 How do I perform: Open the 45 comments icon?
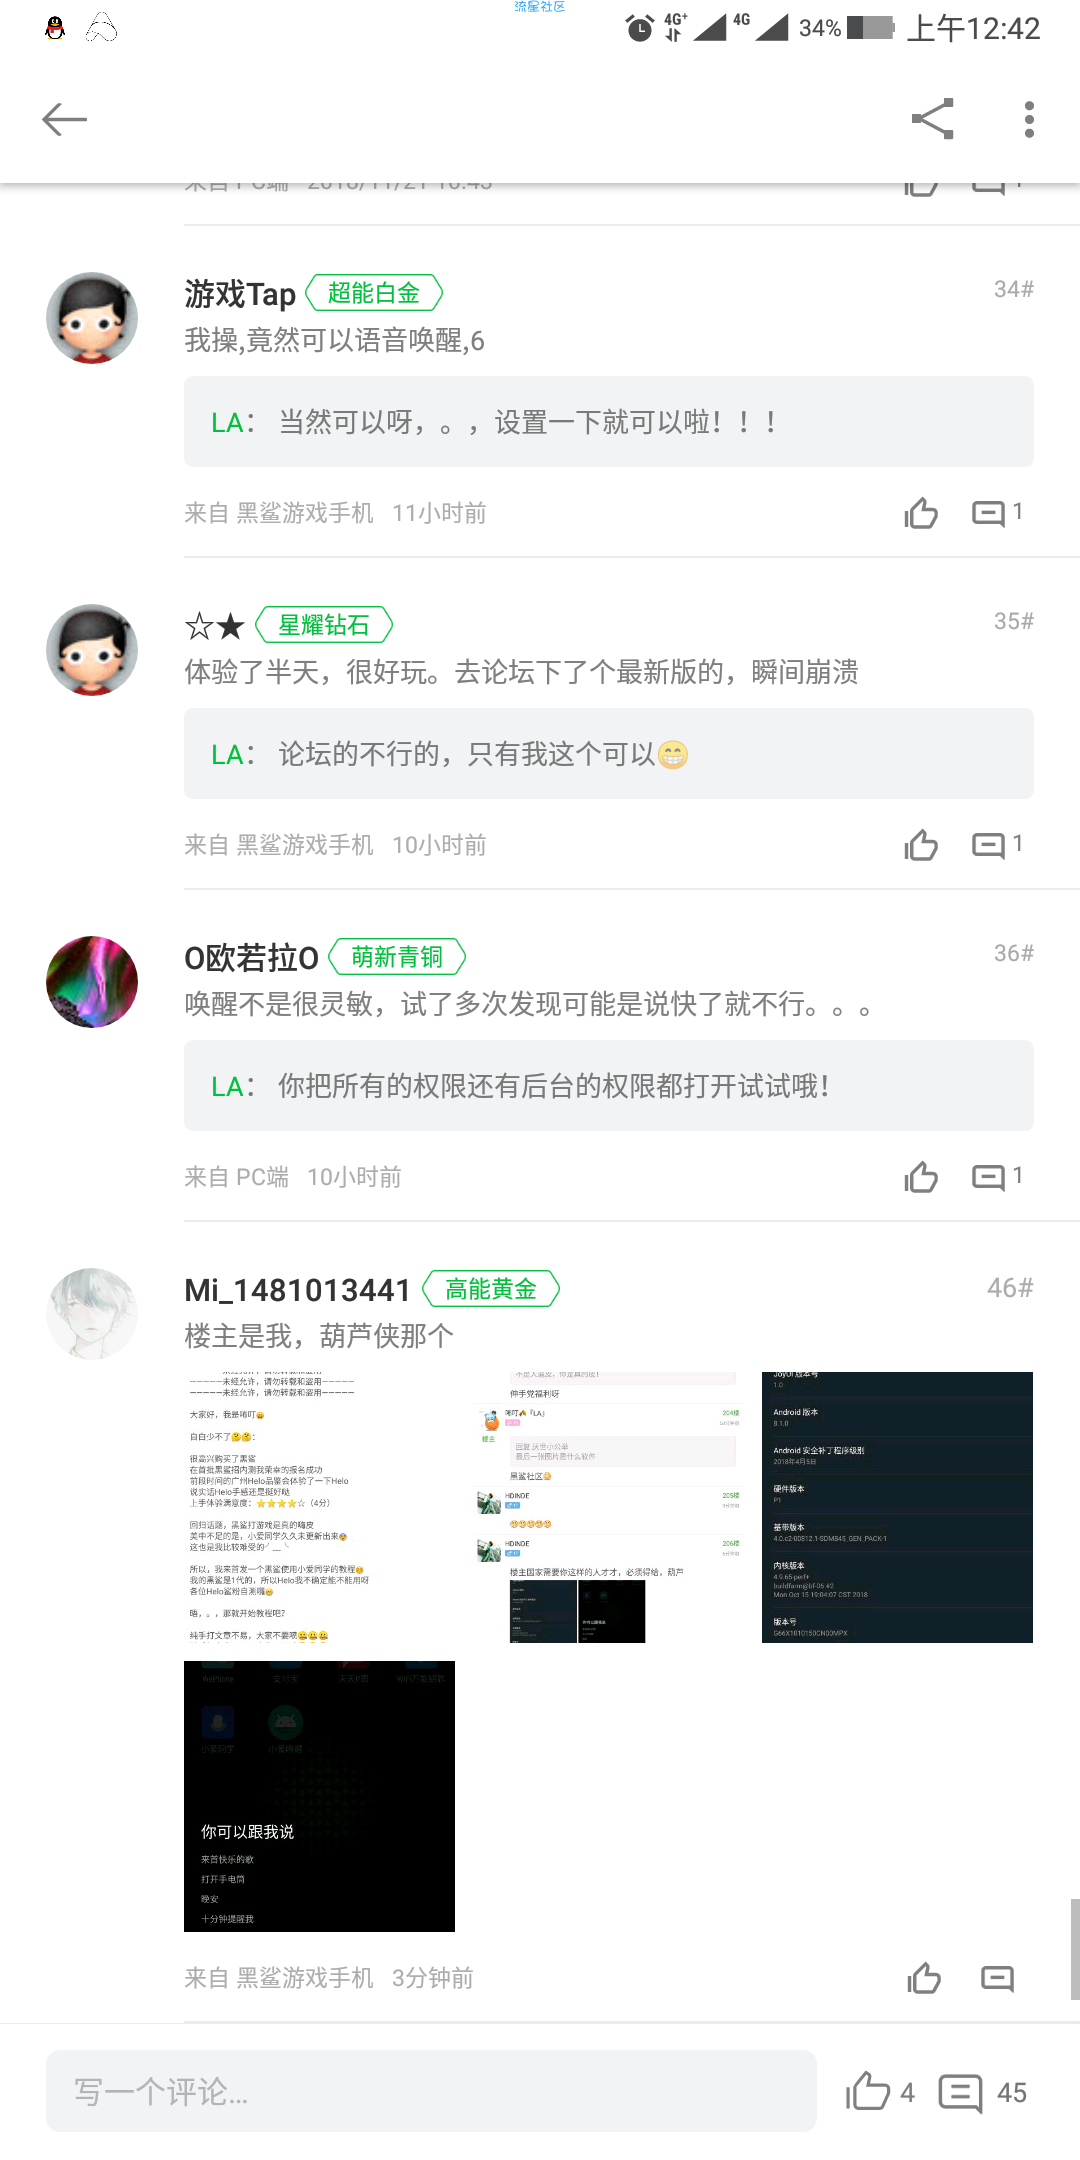[x=983, y=2092]
